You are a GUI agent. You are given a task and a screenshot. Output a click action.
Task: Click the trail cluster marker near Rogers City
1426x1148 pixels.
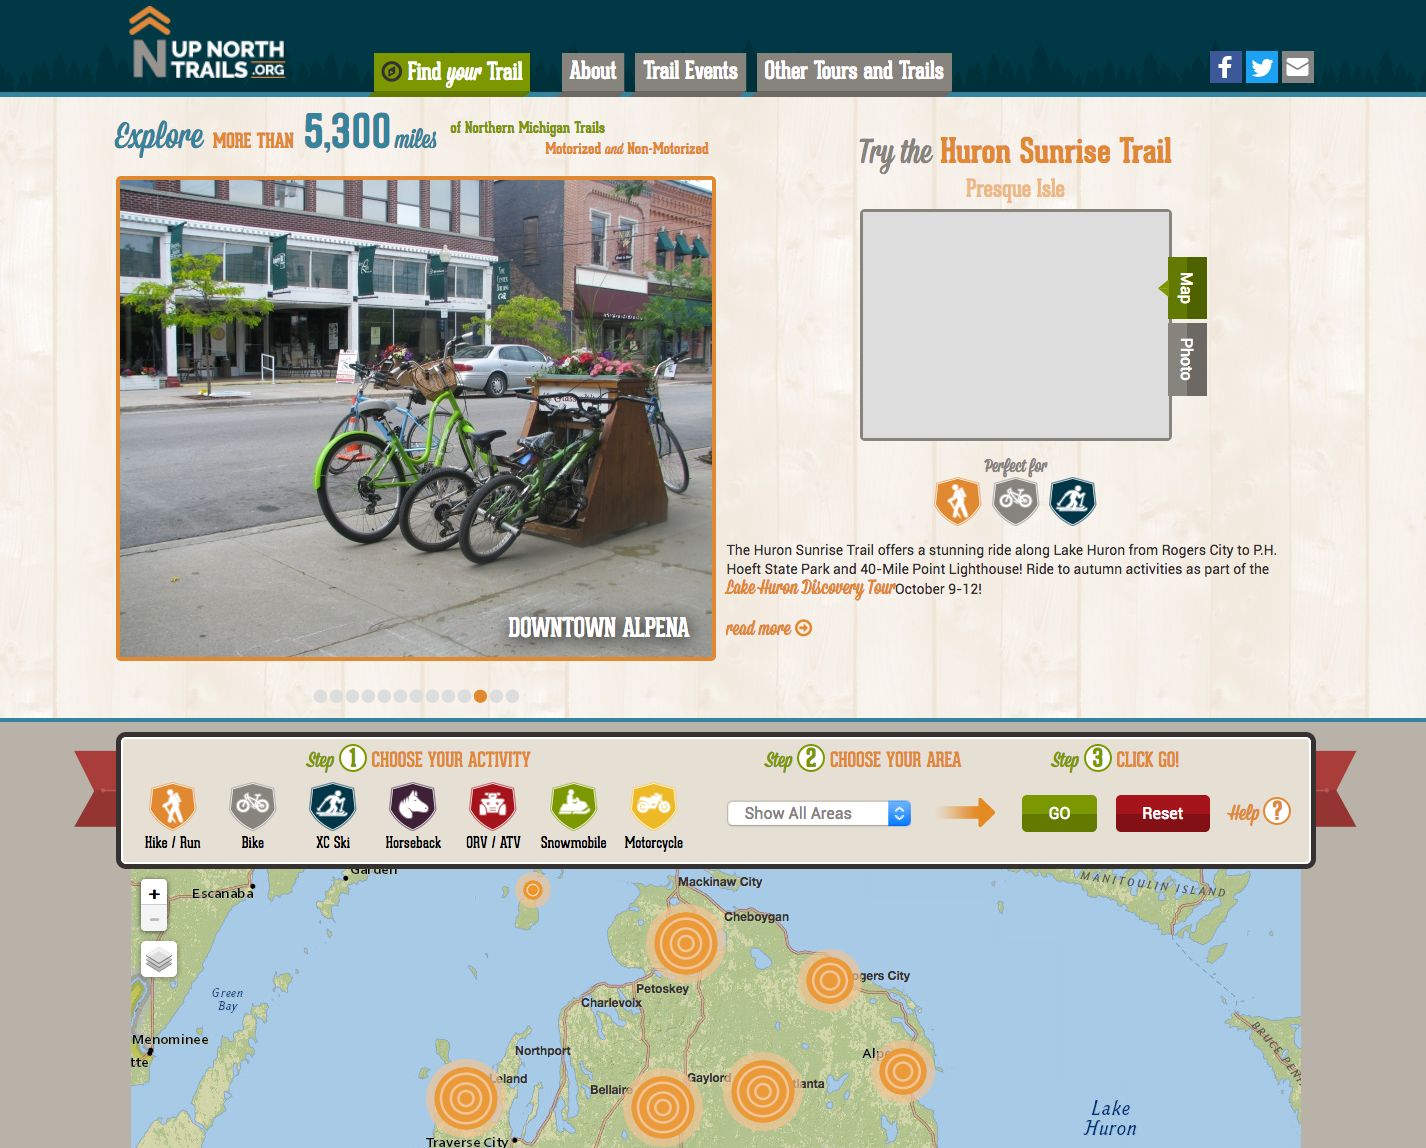829,981
